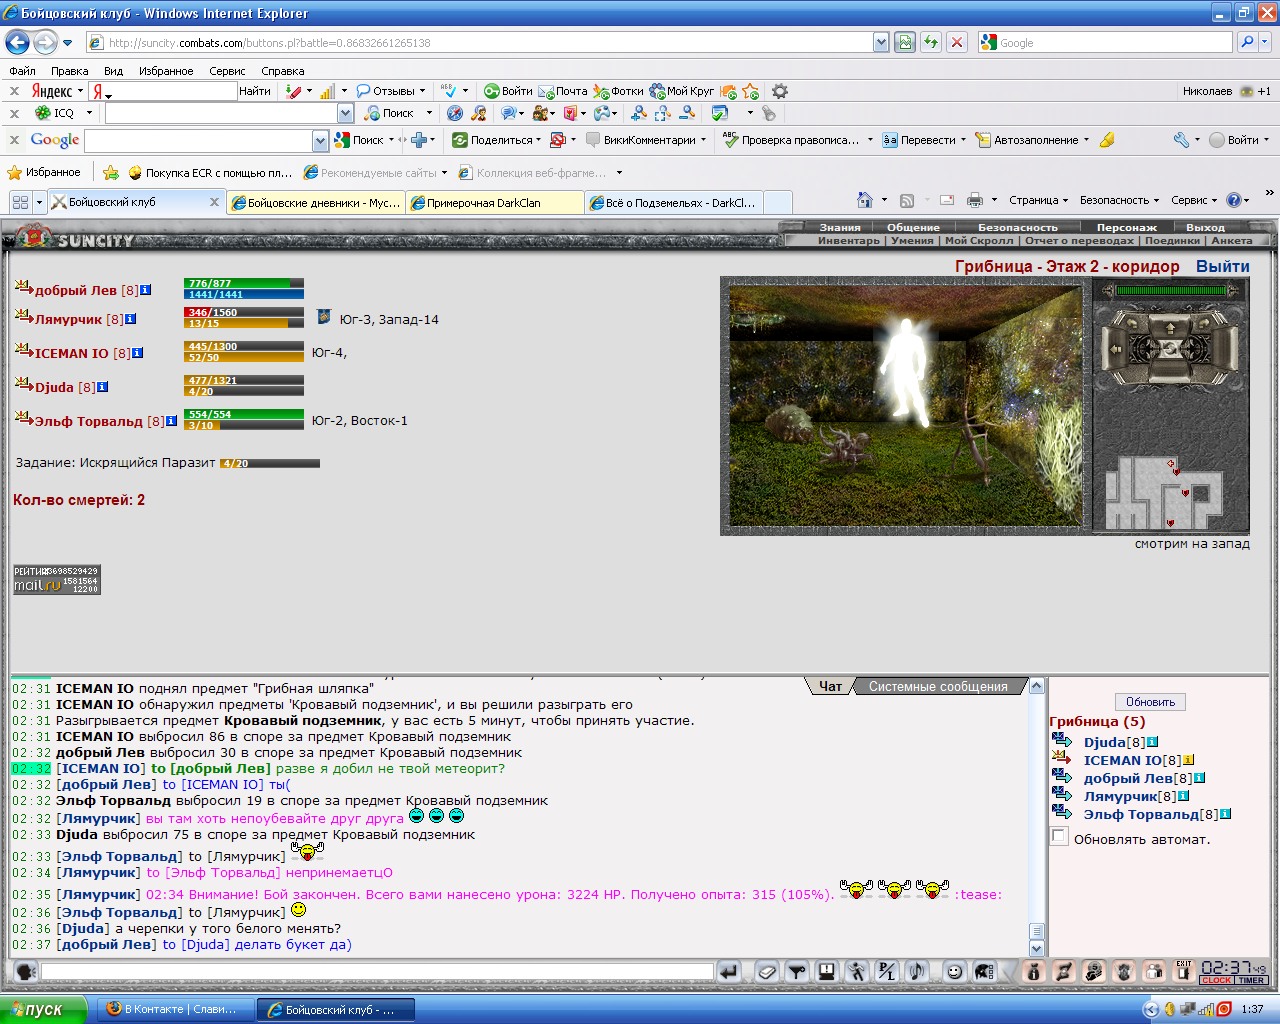This screenshot has width=1280, height=1024.
Task: Click the turn-right arrow in navigation pad
Action: tap(1204, 323)
